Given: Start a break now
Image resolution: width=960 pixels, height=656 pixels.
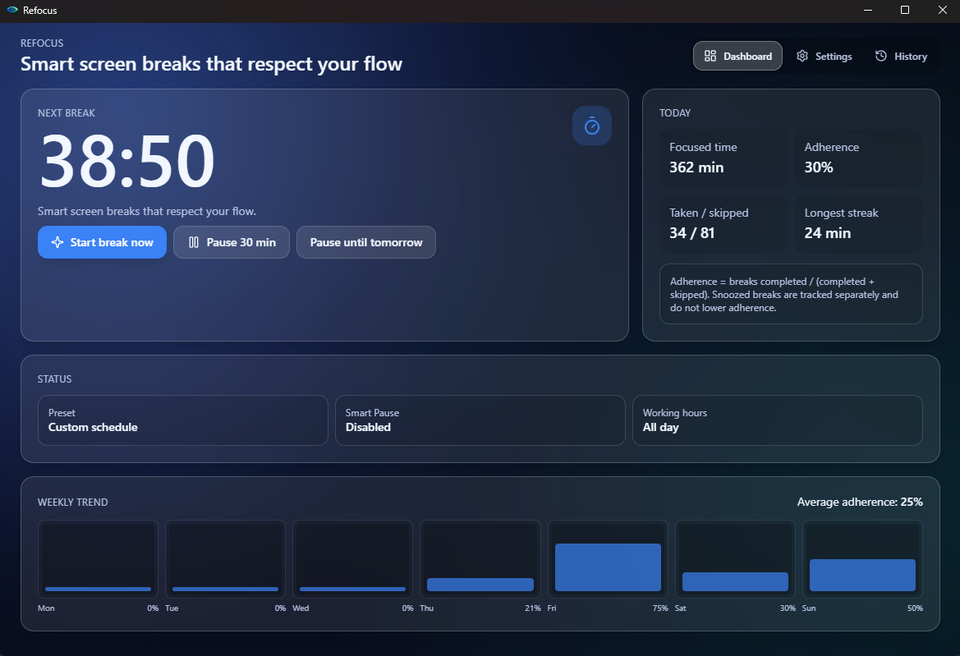Looking at the screenshot, I should (x=101, y=242).
